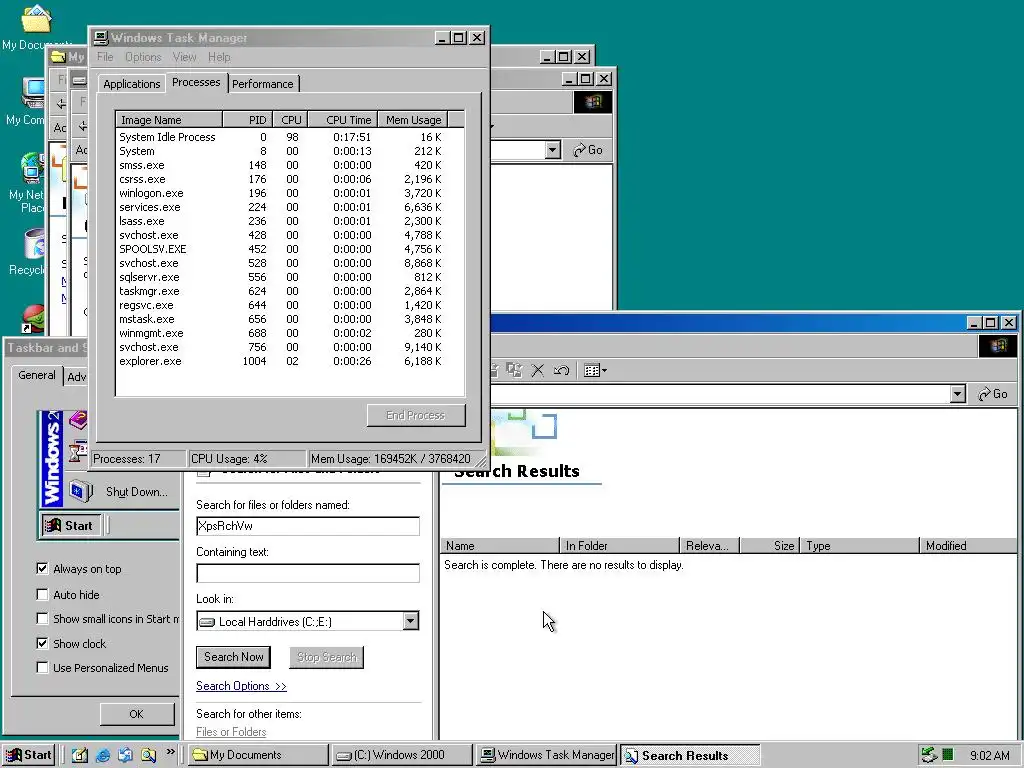
Task: Enable the Auto hide checkbox
Action: pyautogui.click(x=42, y=594)
